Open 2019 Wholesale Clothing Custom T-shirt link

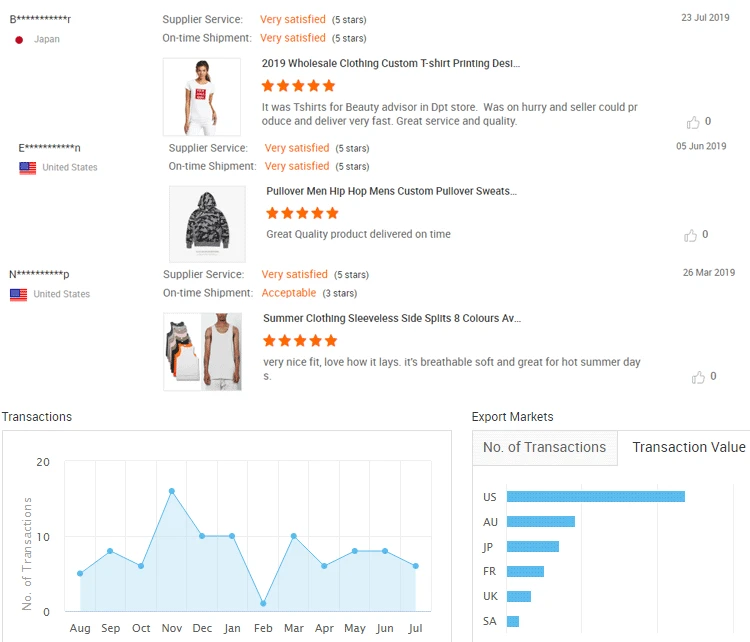[x=391, y=63]
